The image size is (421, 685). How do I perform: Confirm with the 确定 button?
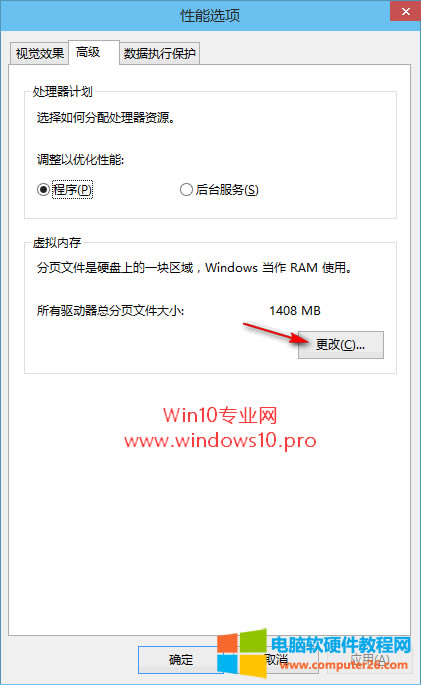coord(181,660)
